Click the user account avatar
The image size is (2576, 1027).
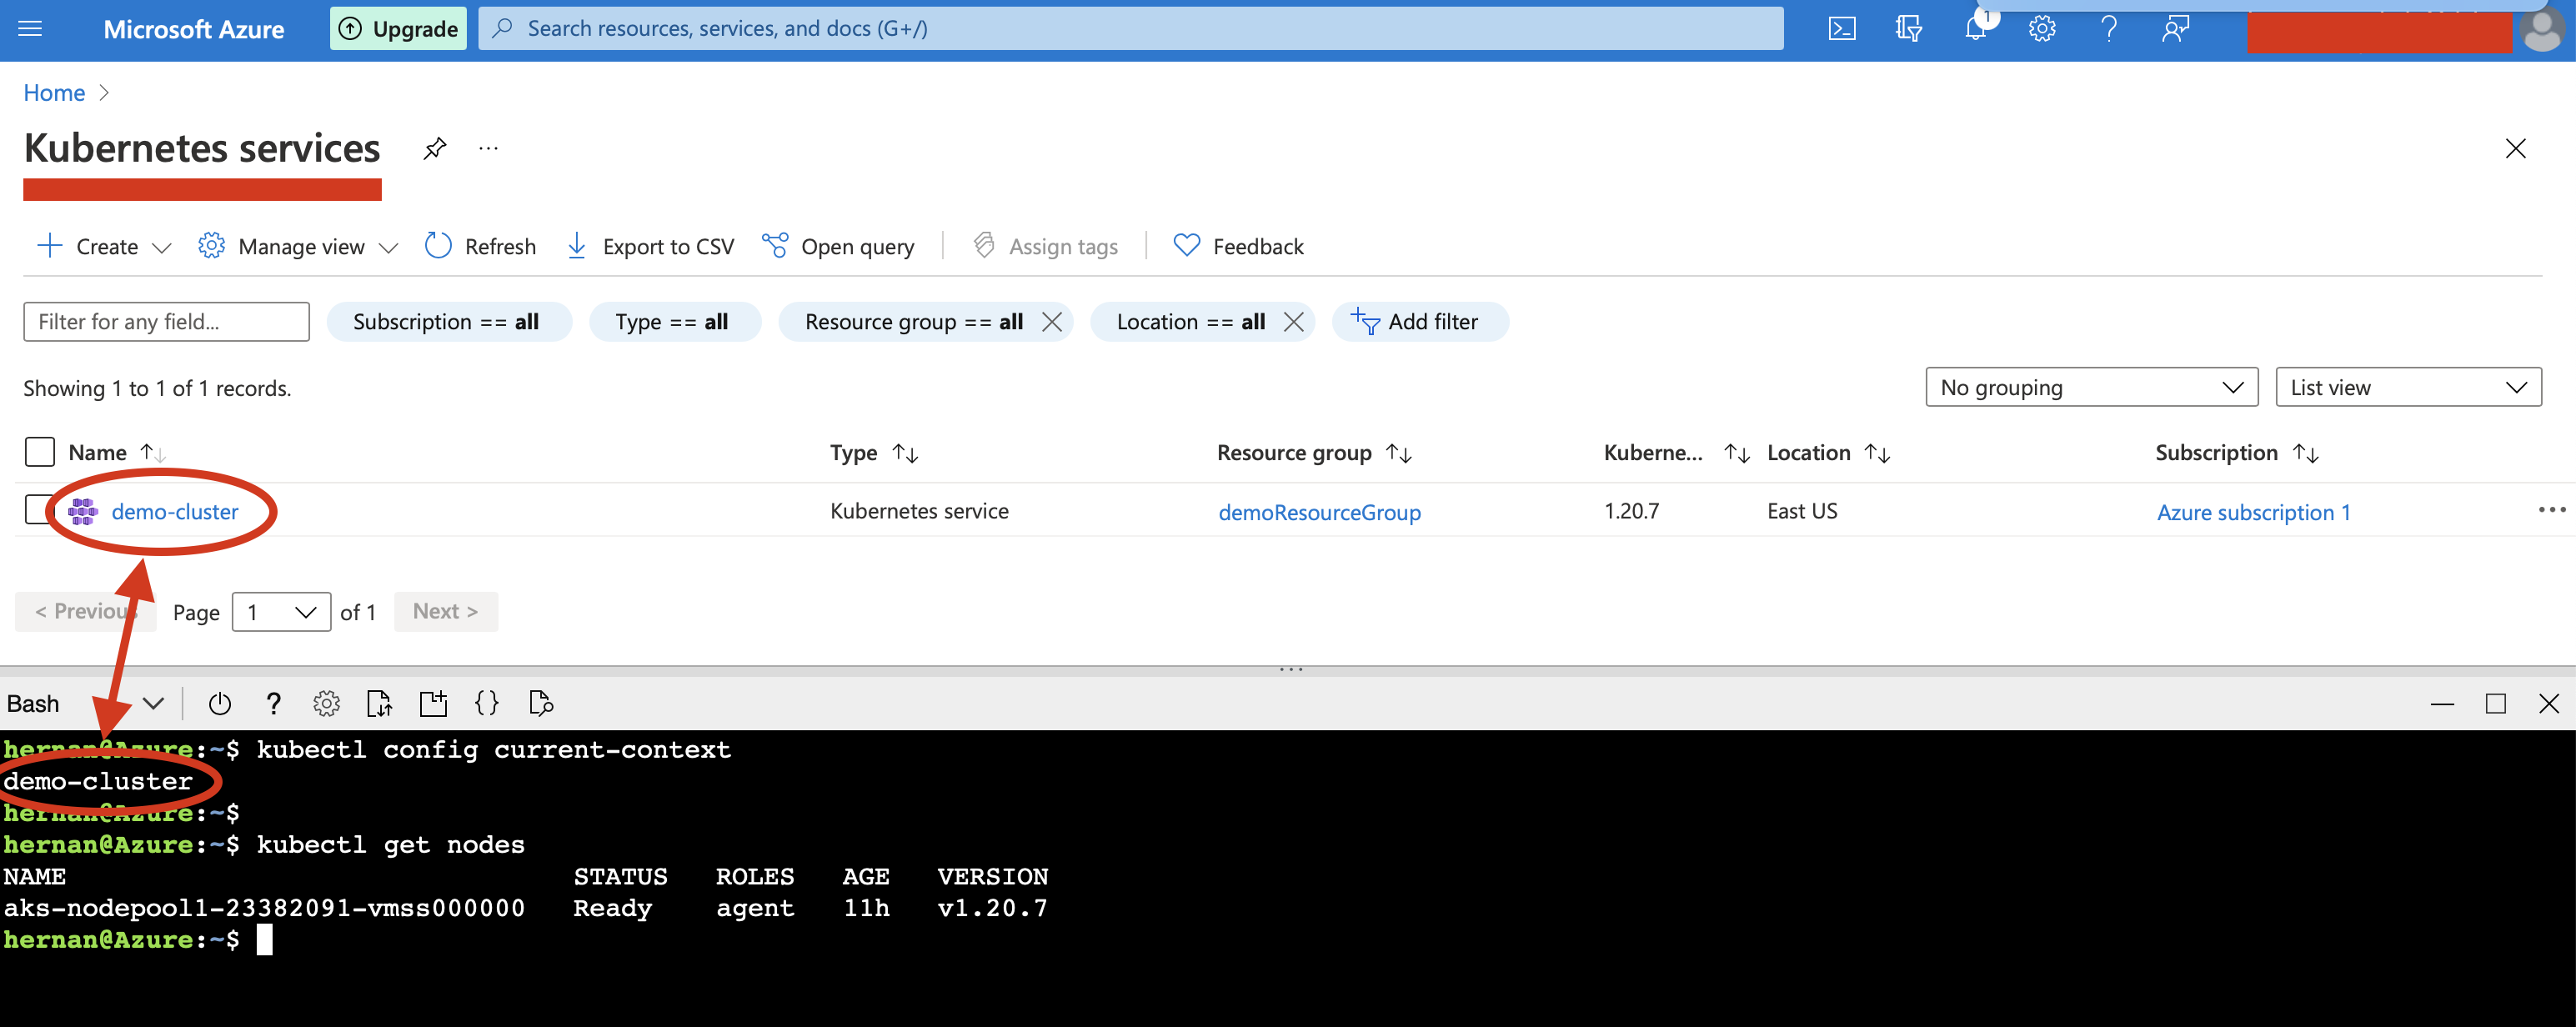tap(2543, 30)
